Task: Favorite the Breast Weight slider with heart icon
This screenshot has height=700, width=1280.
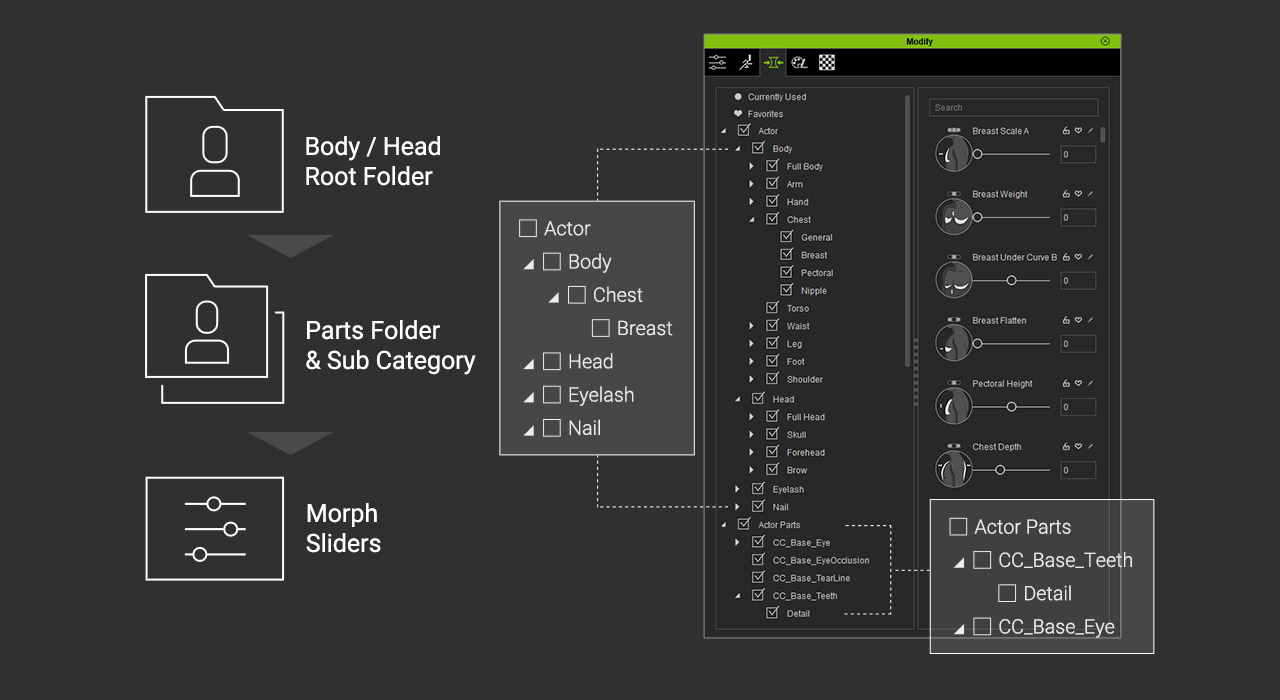Action: pos(1078,194)
